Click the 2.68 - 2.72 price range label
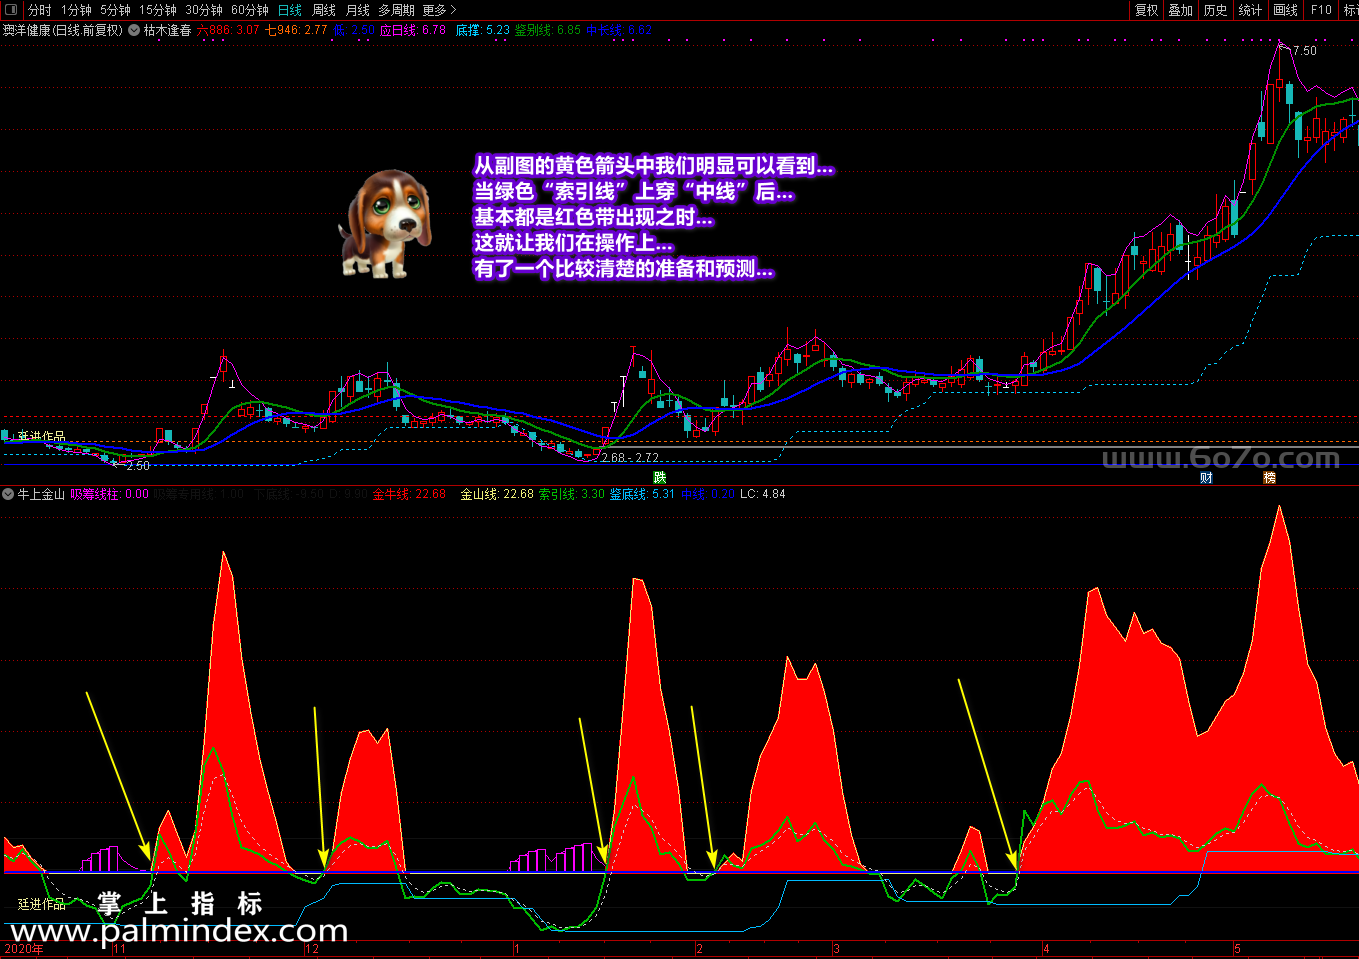Viewport: 1359px width, 959px height. click(x=630, y=458)
